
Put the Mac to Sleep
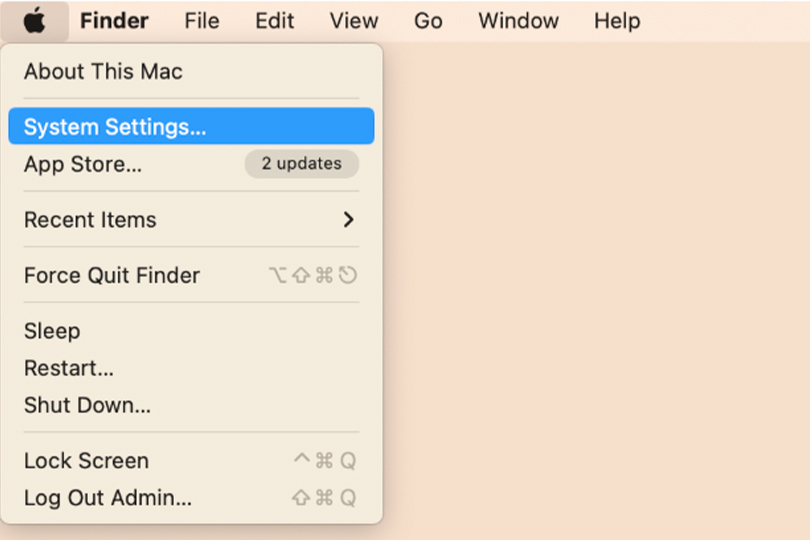click(52, 331)
